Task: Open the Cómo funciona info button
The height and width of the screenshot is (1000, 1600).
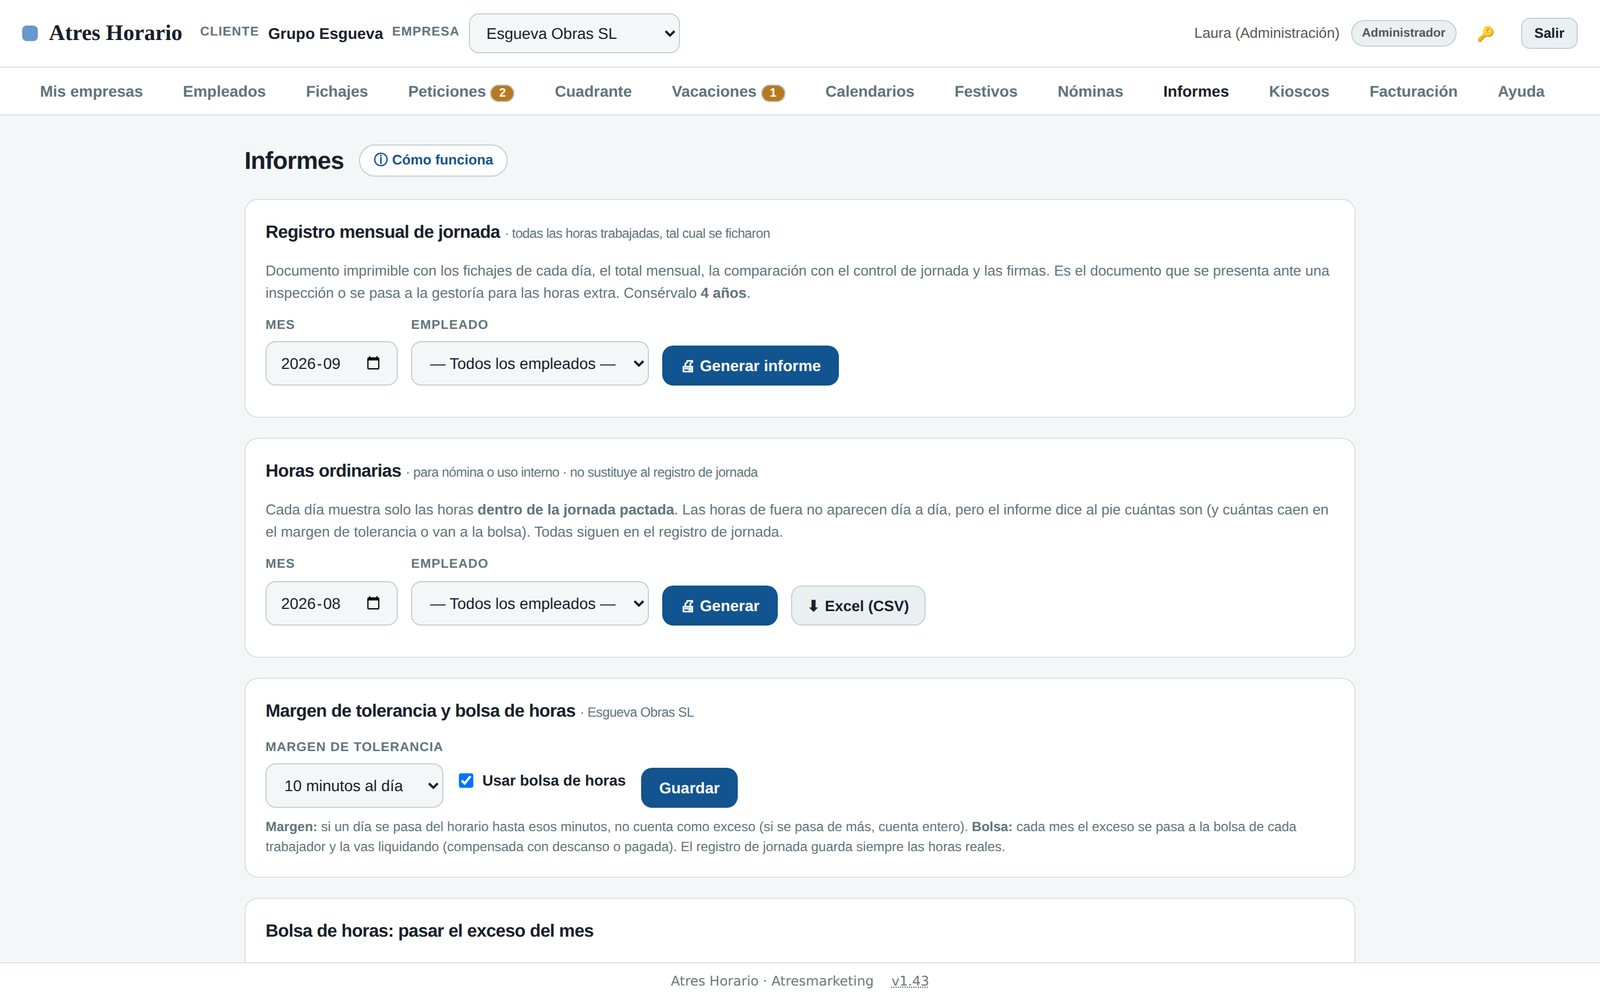Action: 433,160
